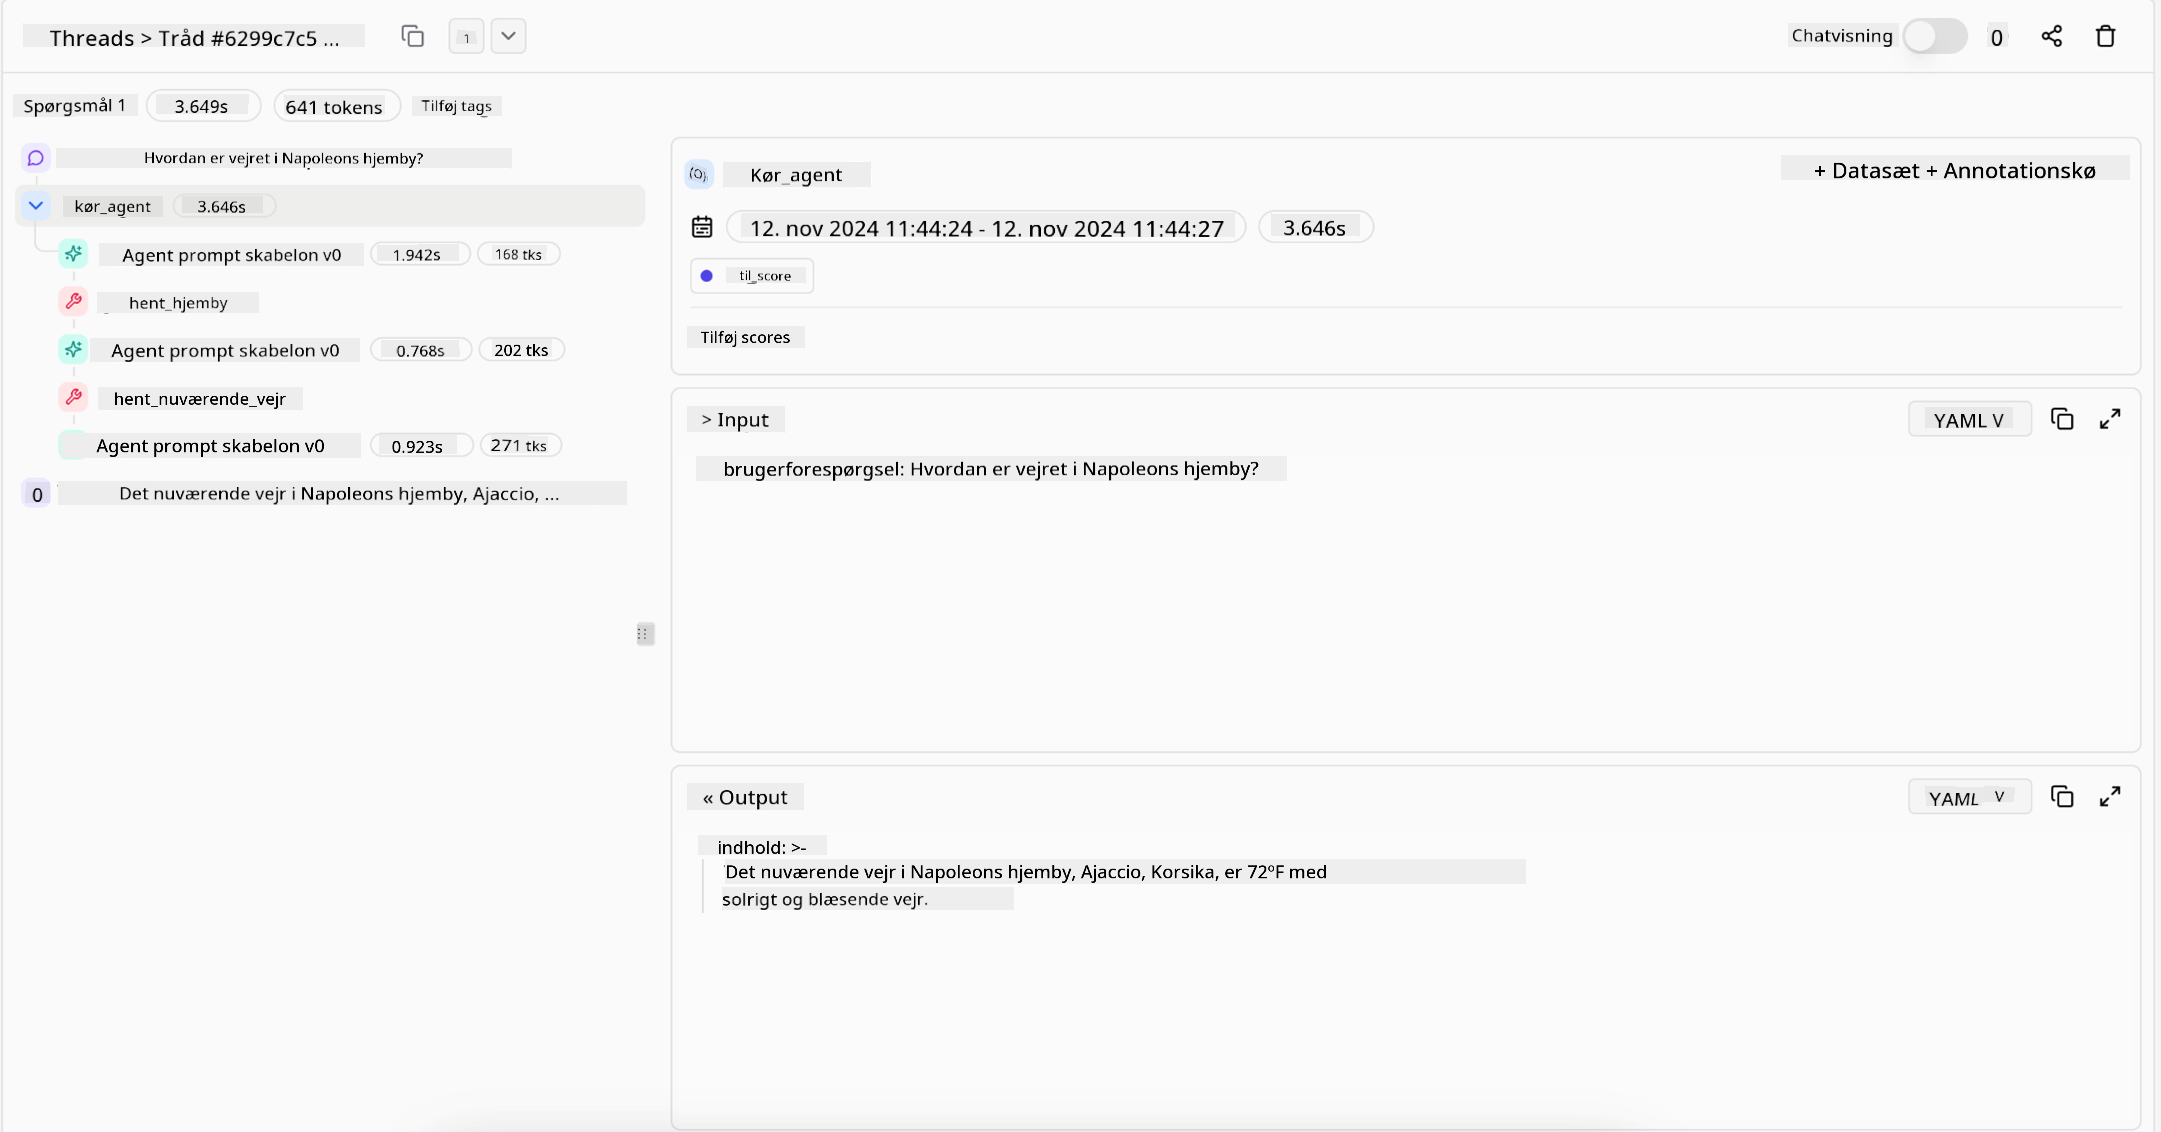Click the share icon in header
This screenshot has width=2161, height=1132.
(x=2051, y=37)
